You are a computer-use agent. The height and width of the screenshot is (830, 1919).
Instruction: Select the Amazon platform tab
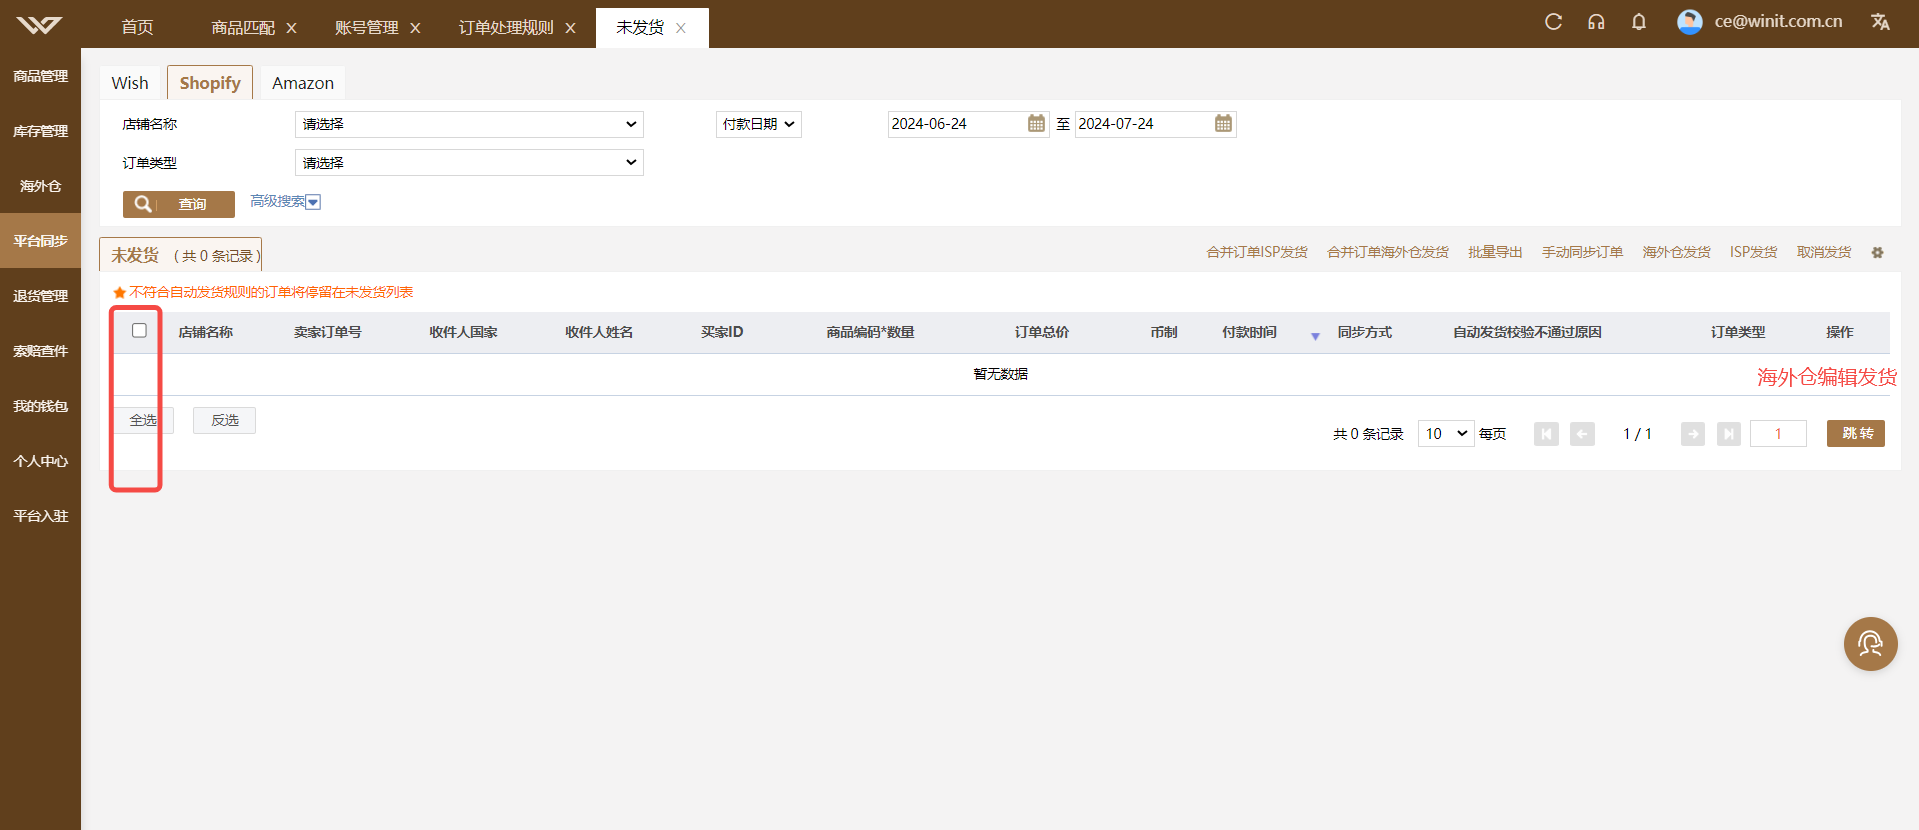click(x=303, y=83)
